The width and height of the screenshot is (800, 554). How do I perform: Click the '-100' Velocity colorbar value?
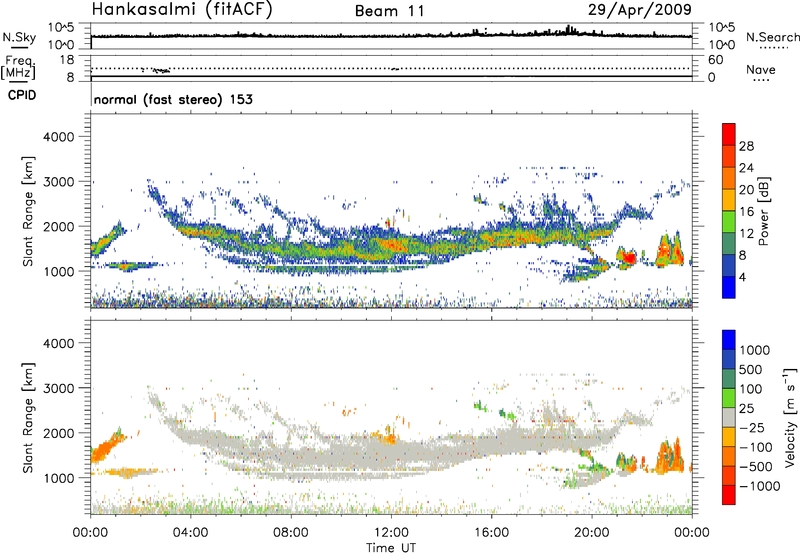coord(756,447)
